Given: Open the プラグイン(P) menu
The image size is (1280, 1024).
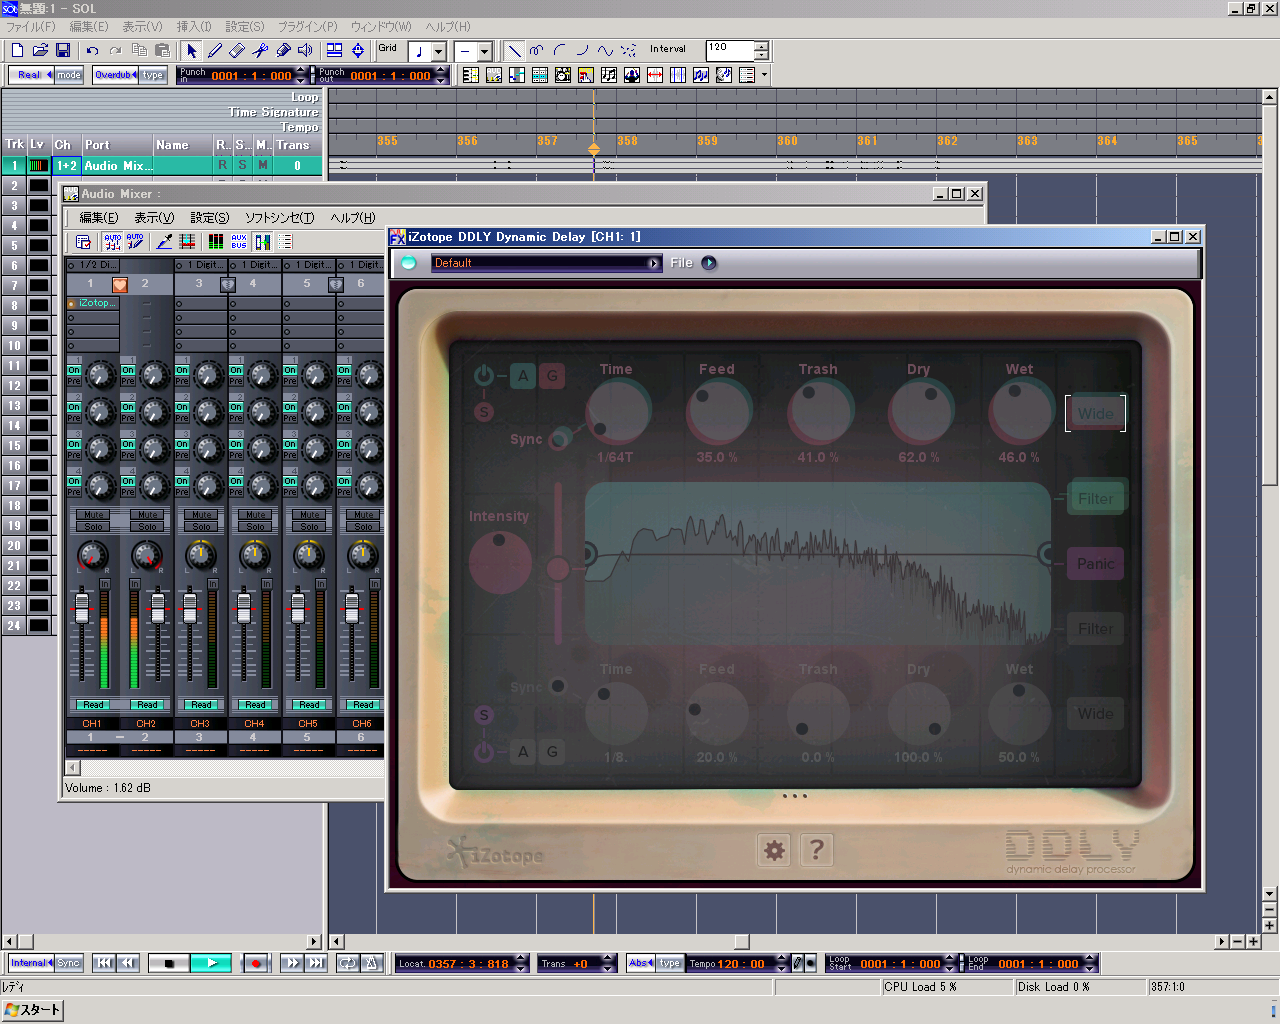Looking at the screenshot, I should tap(307, 27).
